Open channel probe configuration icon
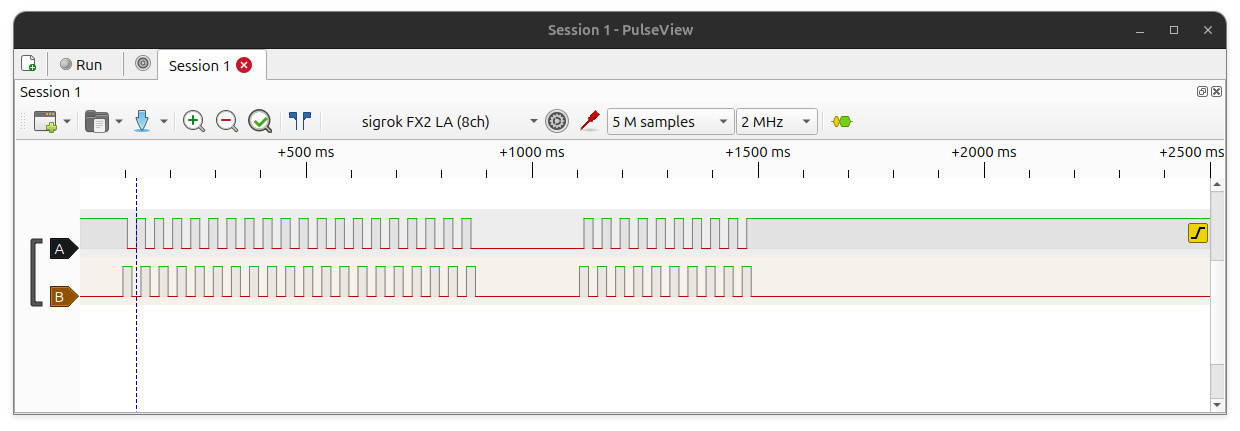This screenshot has height=431, width=1240. [590, 122]
